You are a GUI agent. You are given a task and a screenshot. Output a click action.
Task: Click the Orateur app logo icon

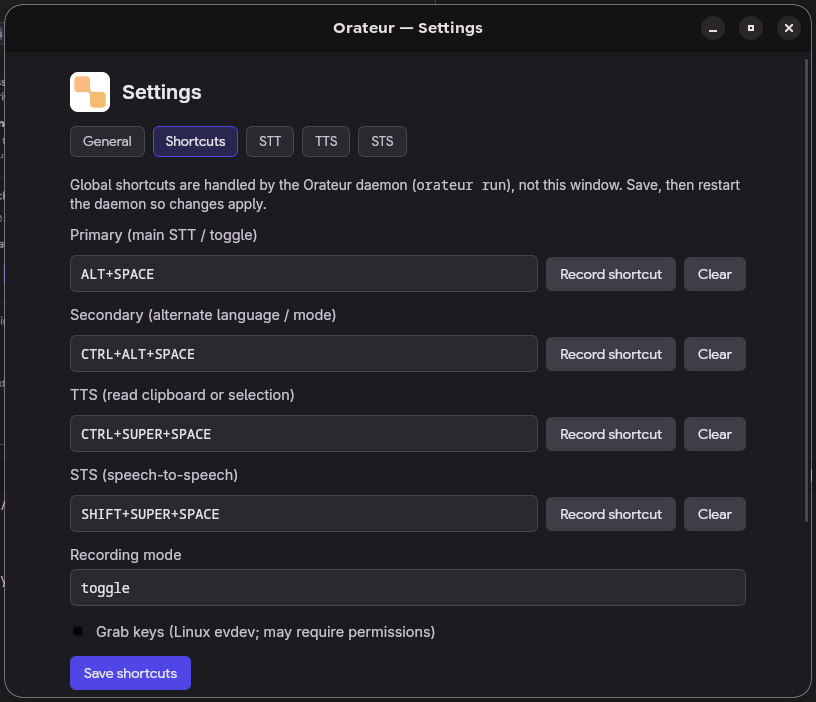(89, 91)
